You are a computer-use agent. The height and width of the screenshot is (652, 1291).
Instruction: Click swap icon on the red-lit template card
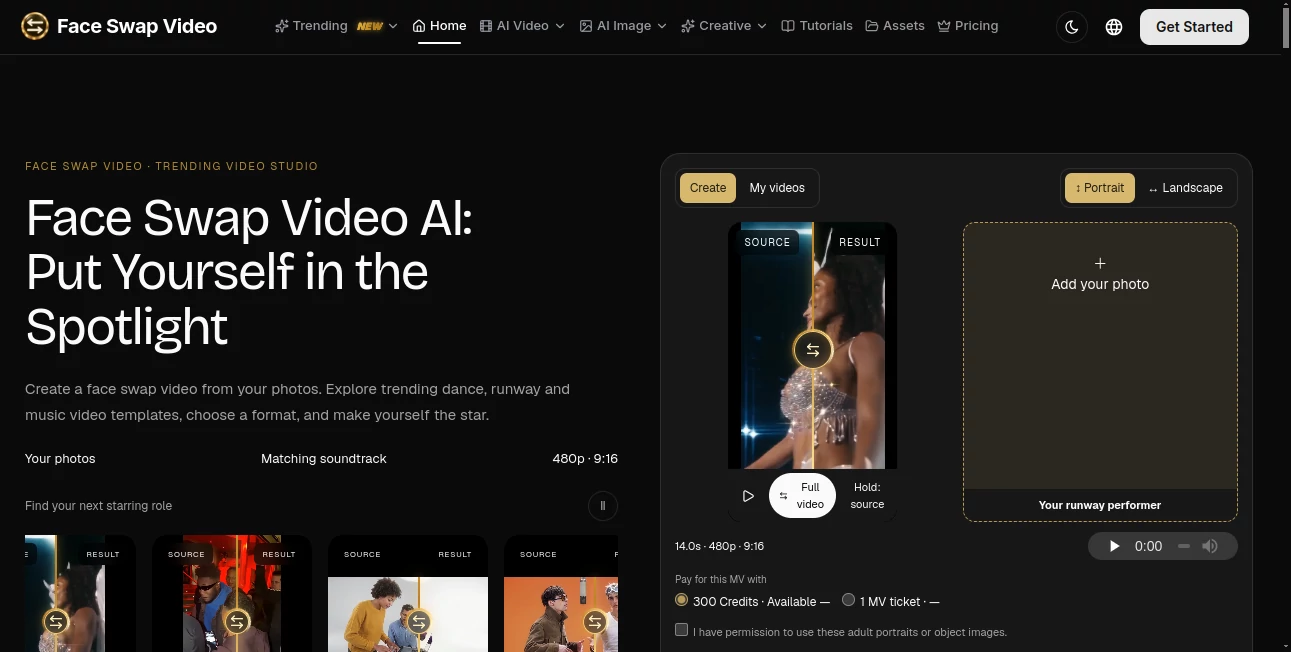tap(236, 622)
